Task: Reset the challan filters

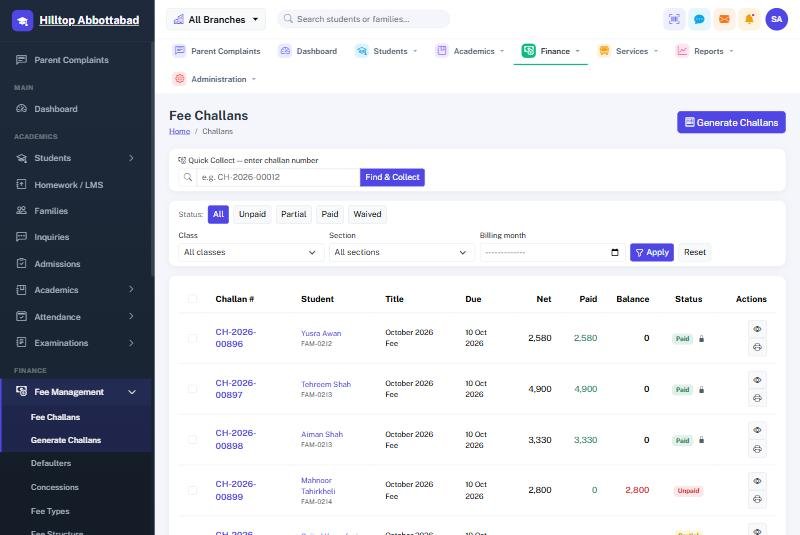Action: pyautogui.click(x=695, y=252)
